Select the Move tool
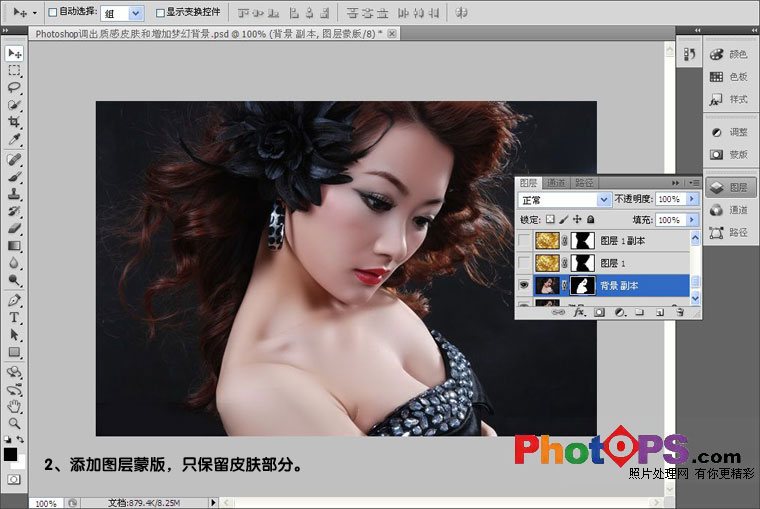The width and height of the screenshot is (760, 509). coord(15,53)
